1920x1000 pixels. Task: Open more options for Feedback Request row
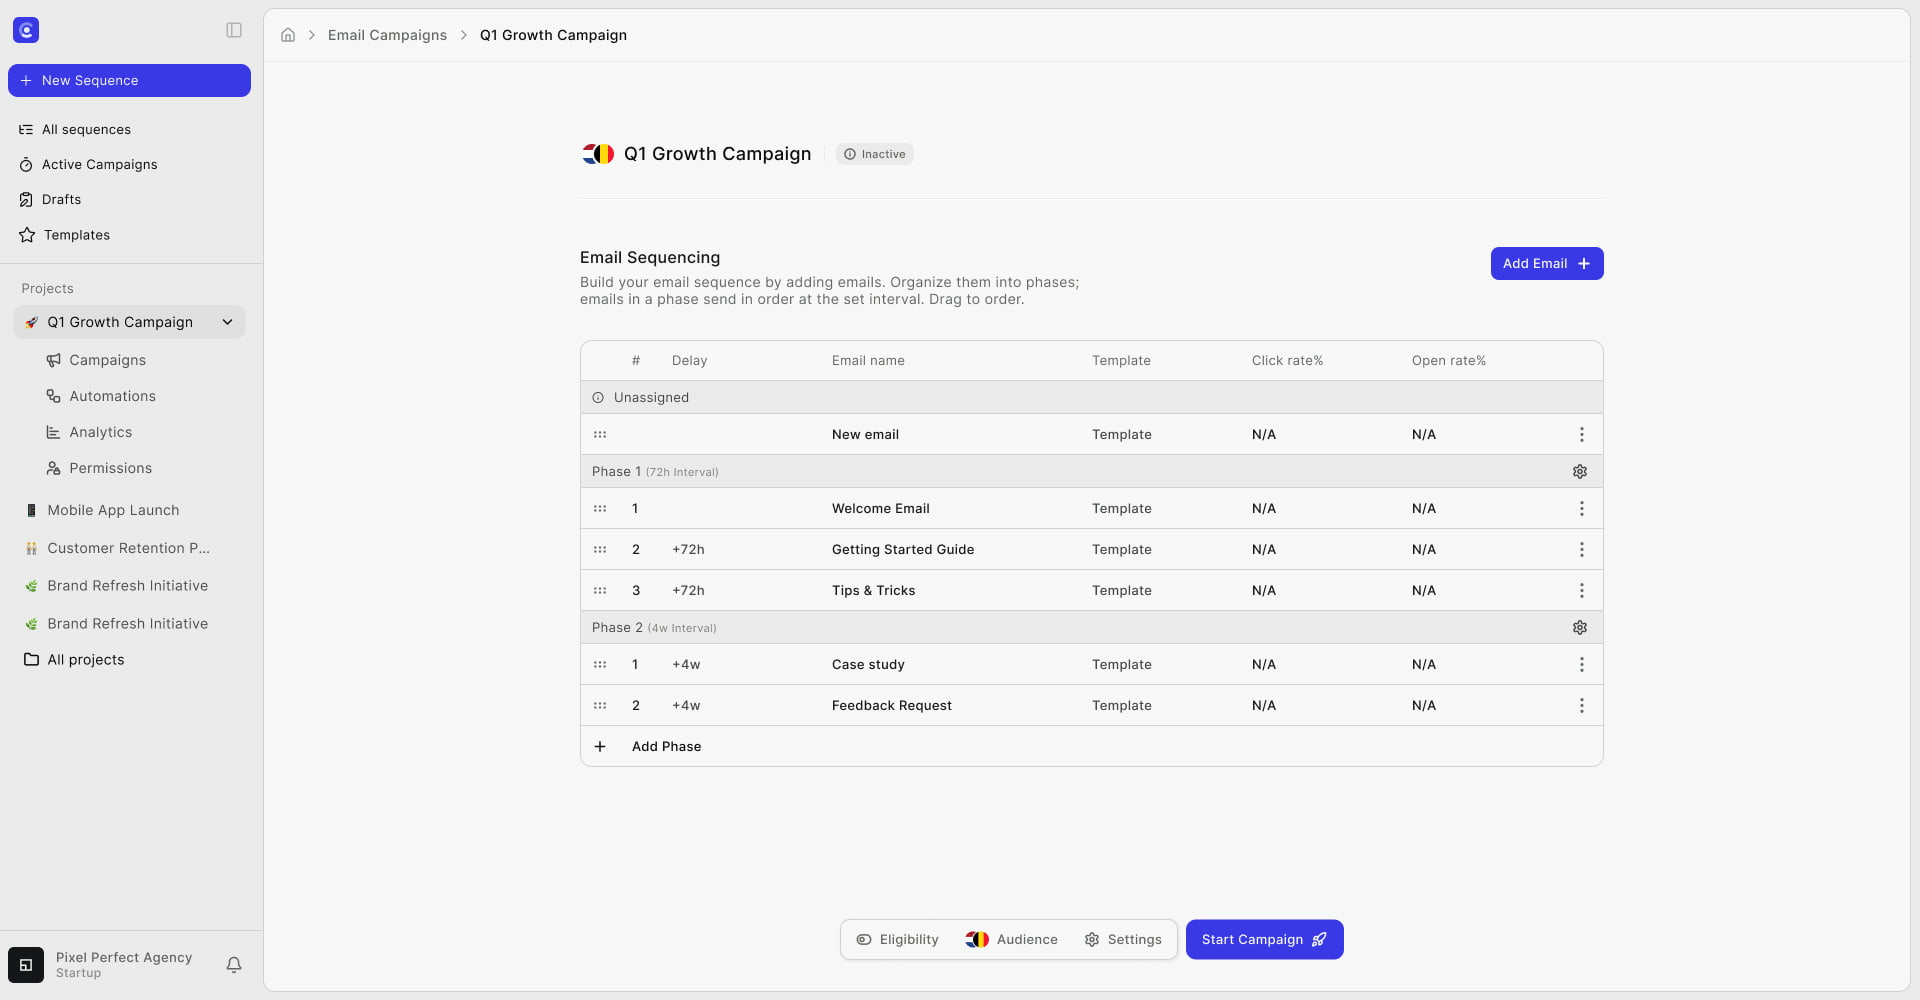point(1582,705)
